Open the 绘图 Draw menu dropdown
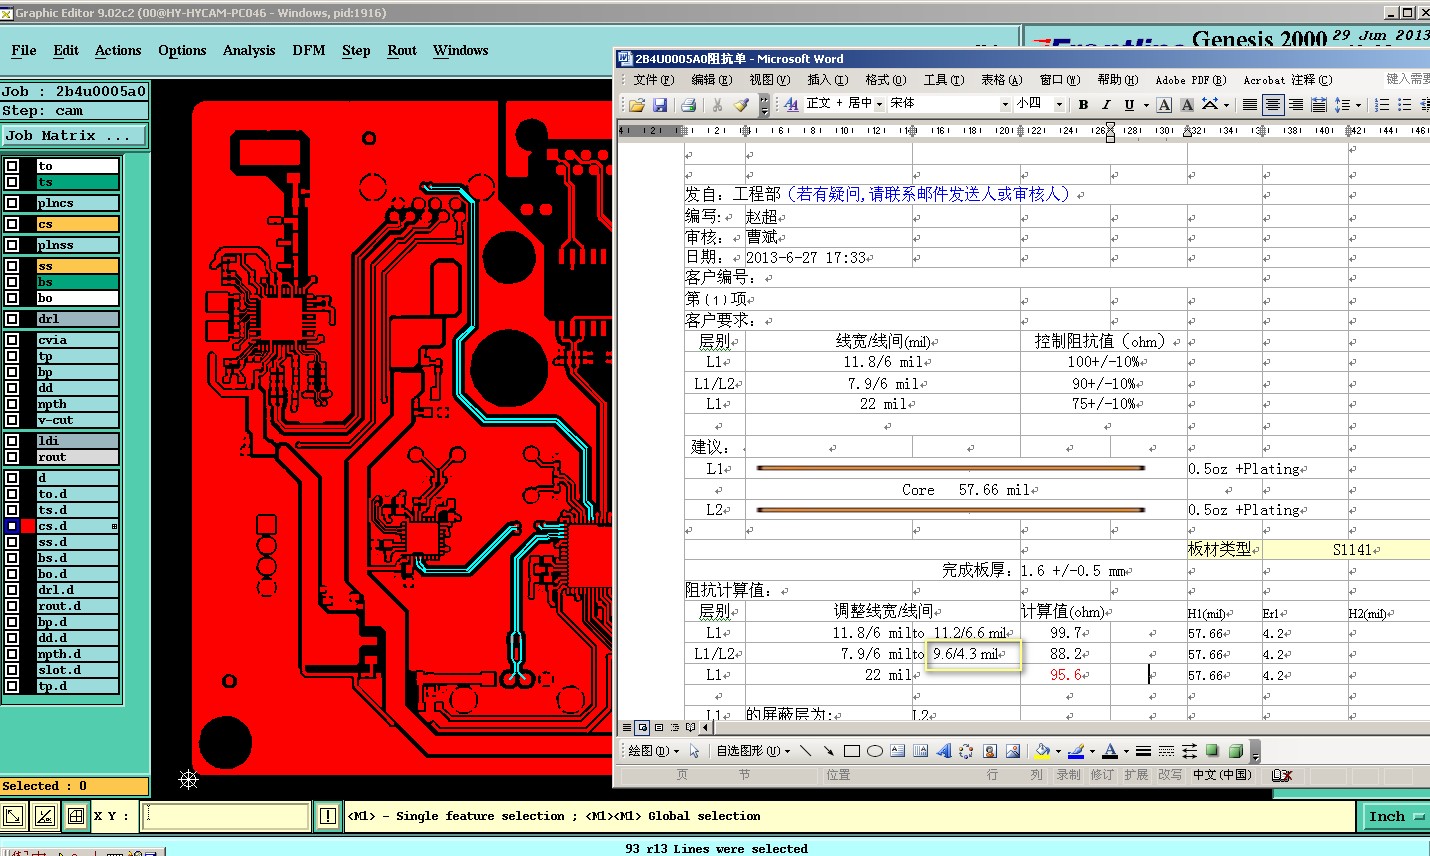This screenshot has height=856, width=1430. click(653, 751)
